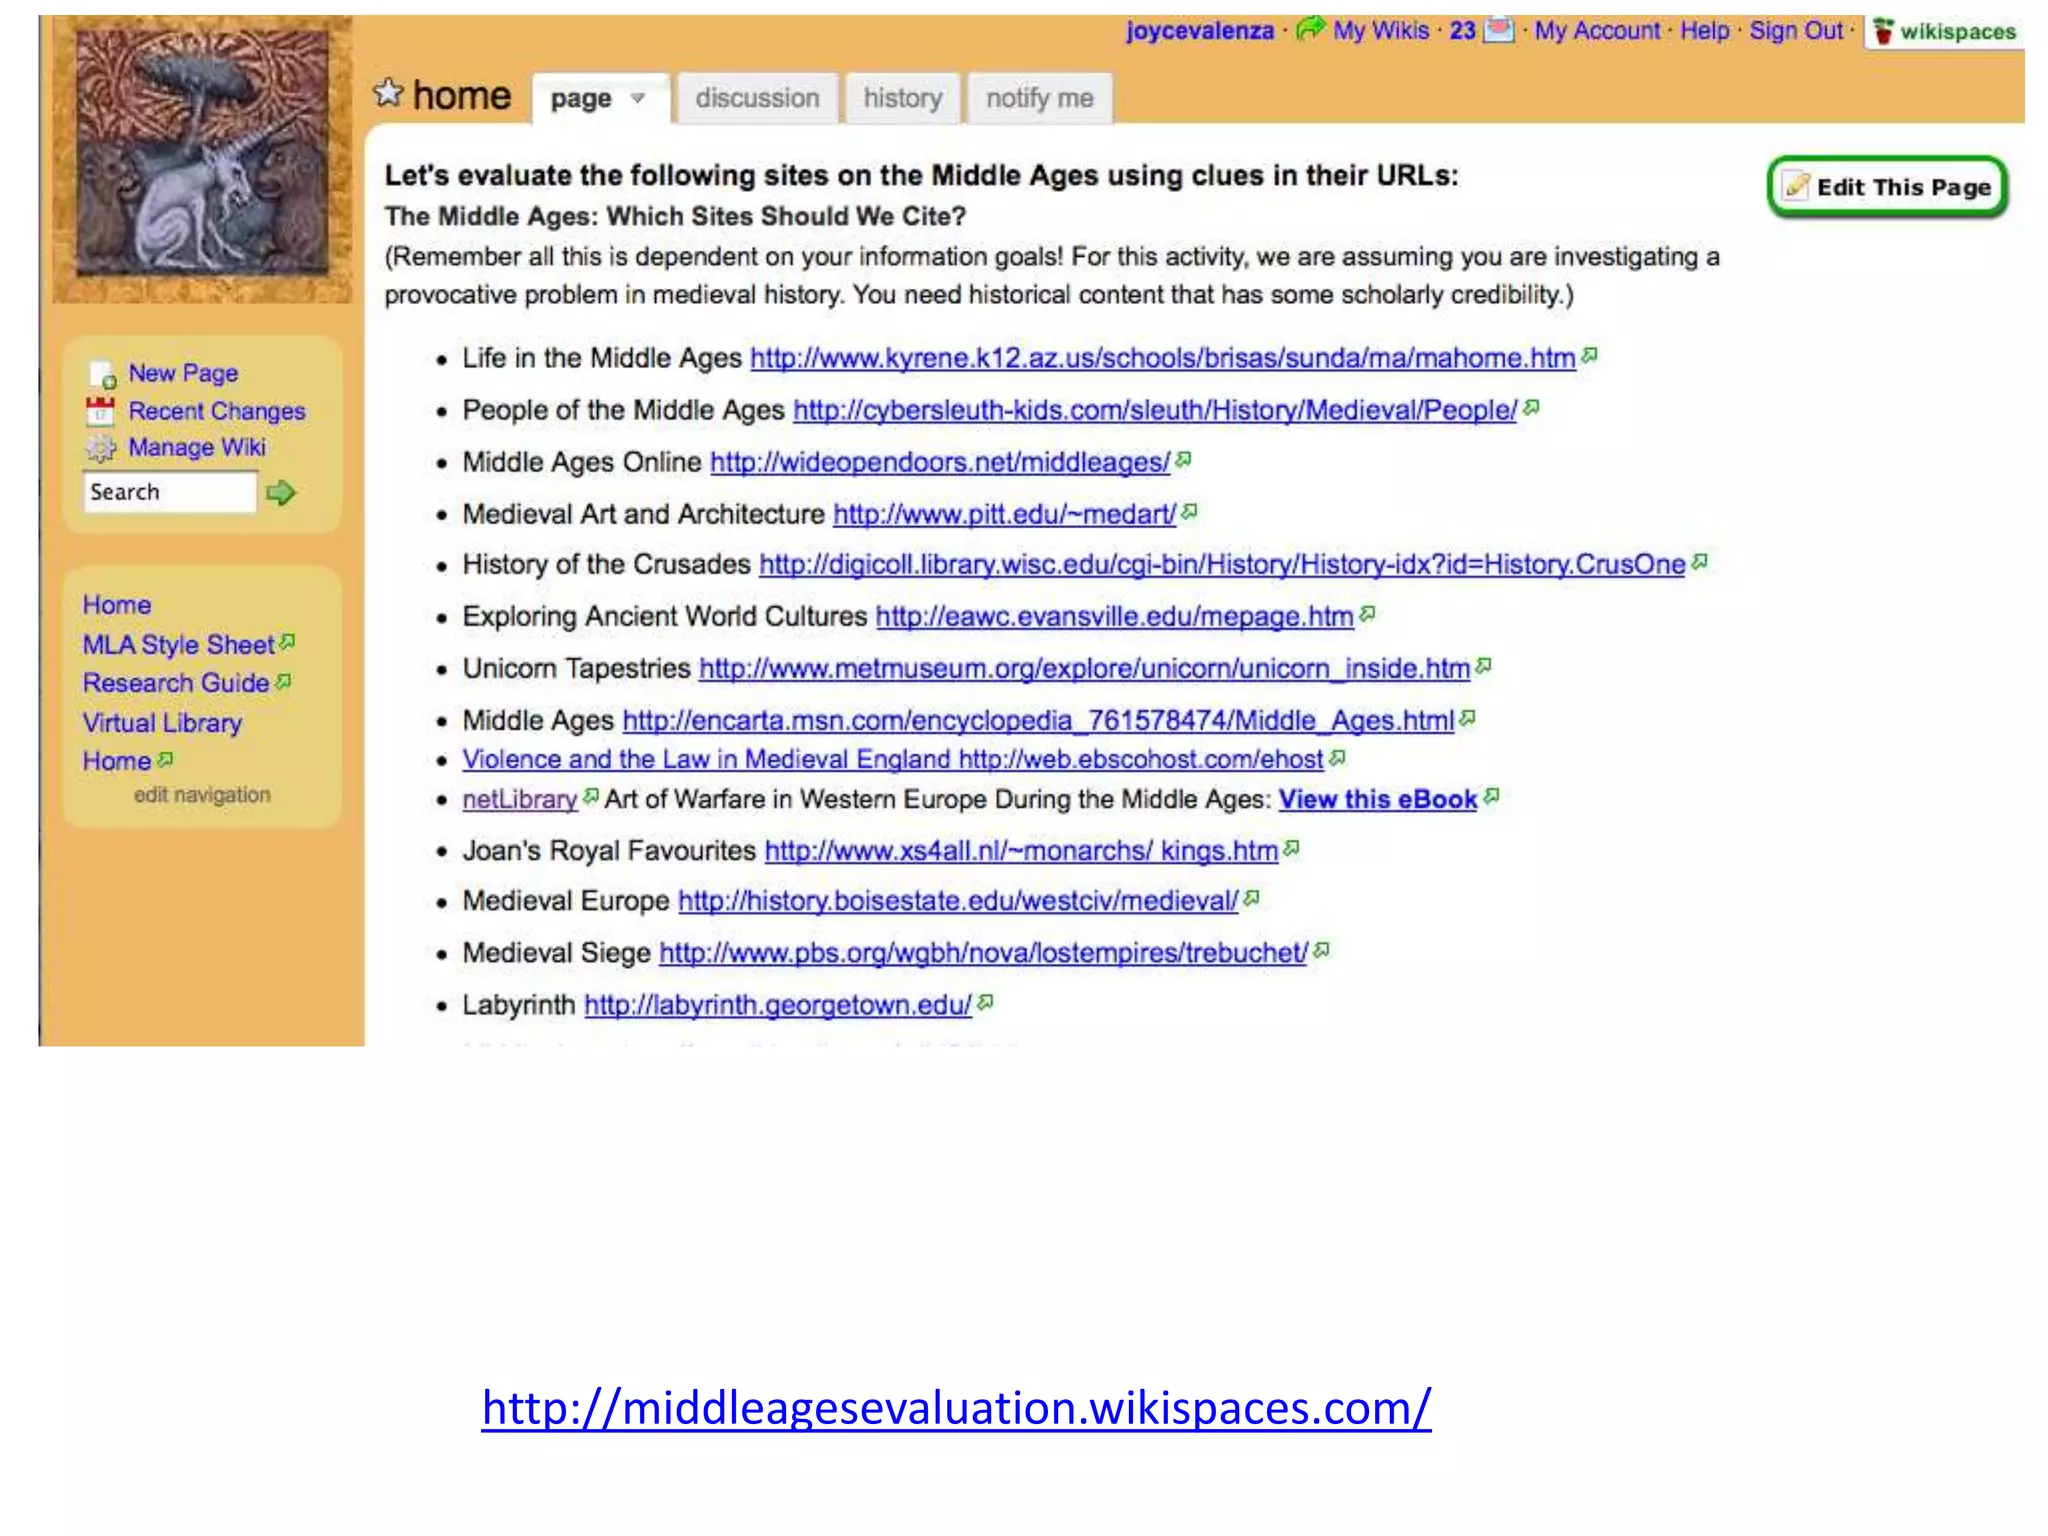This screenshot has width=2048, height=1536.
Task: Click inside the Search field
Action: [170, 492]
